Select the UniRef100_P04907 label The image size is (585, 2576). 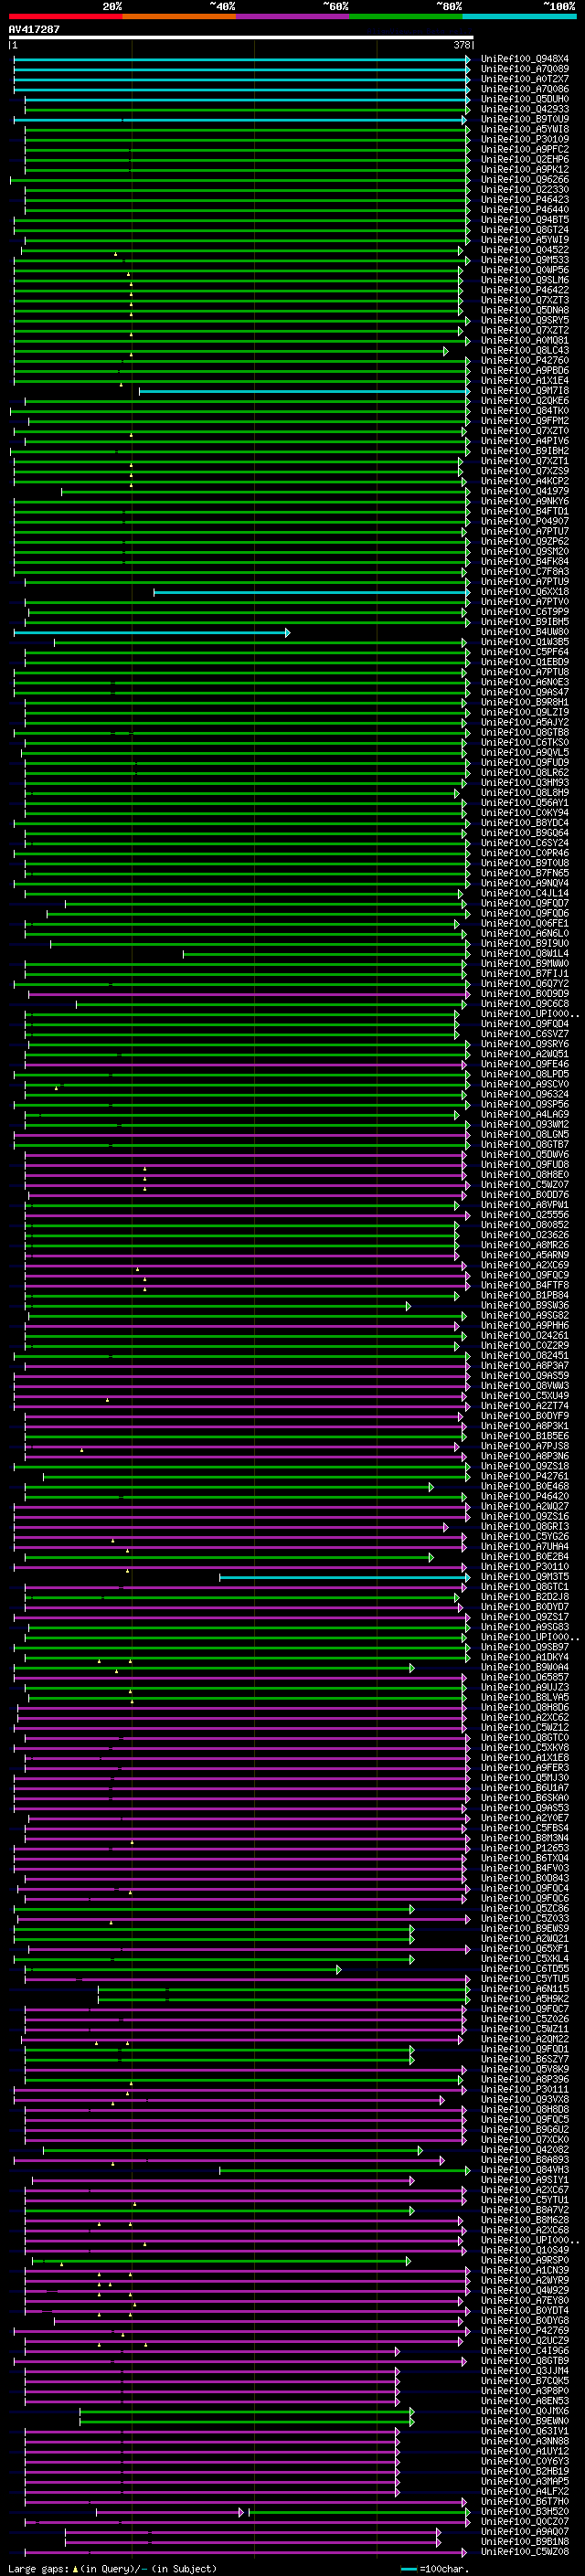(525, 521)
